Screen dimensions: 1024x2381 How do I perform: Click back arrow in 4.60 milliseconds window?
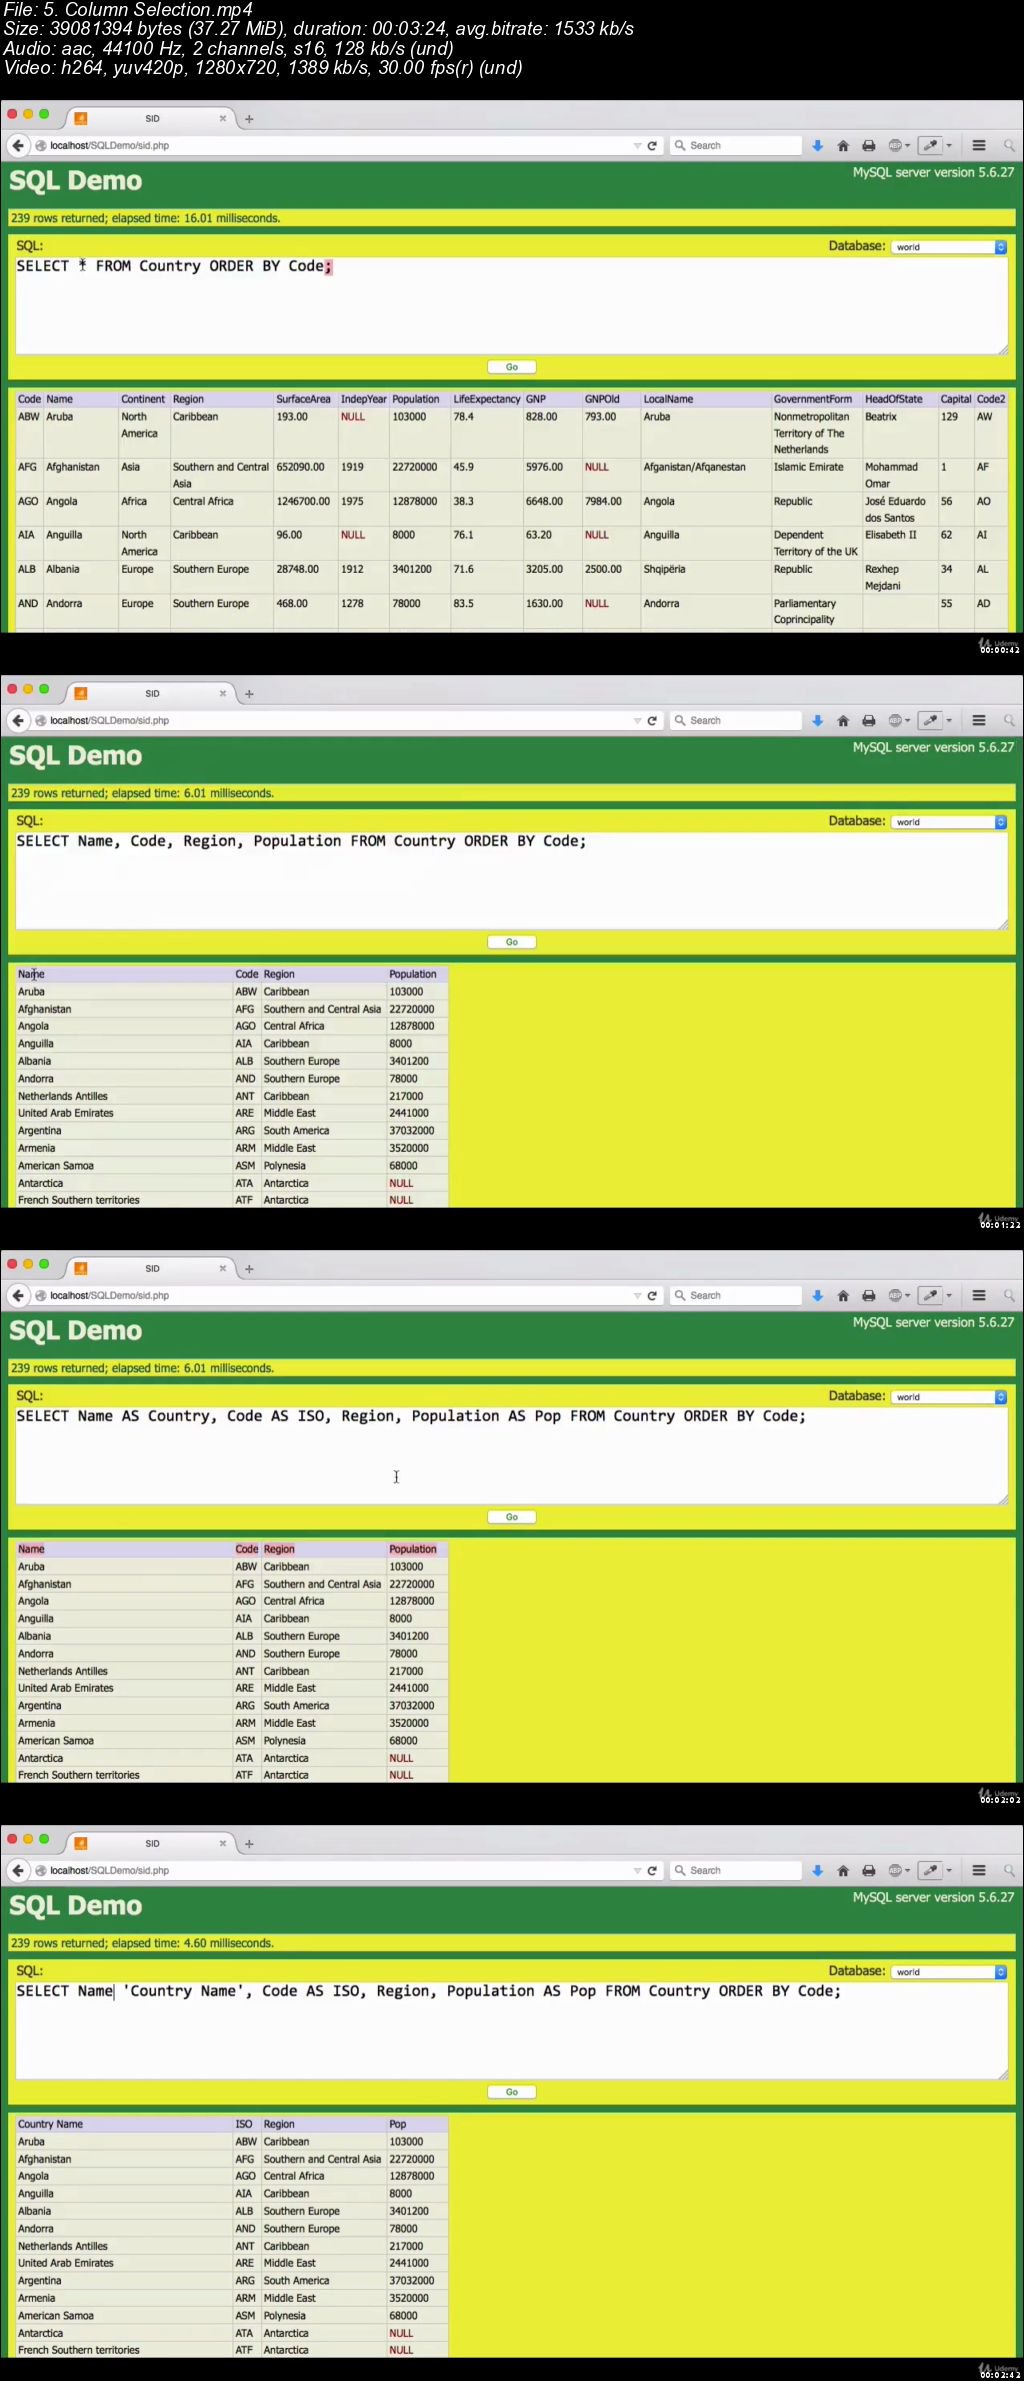pyautogui.click(x=18, y=1870)
